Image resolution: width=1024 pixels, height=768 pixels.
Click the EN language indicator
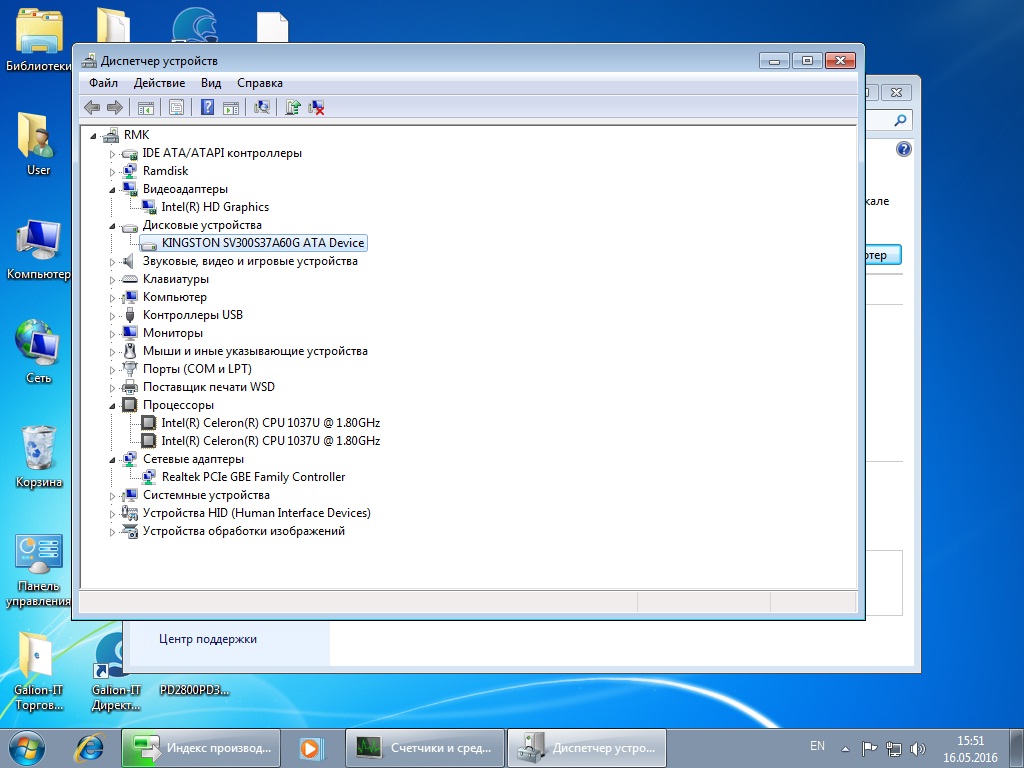tap(817, 746)
